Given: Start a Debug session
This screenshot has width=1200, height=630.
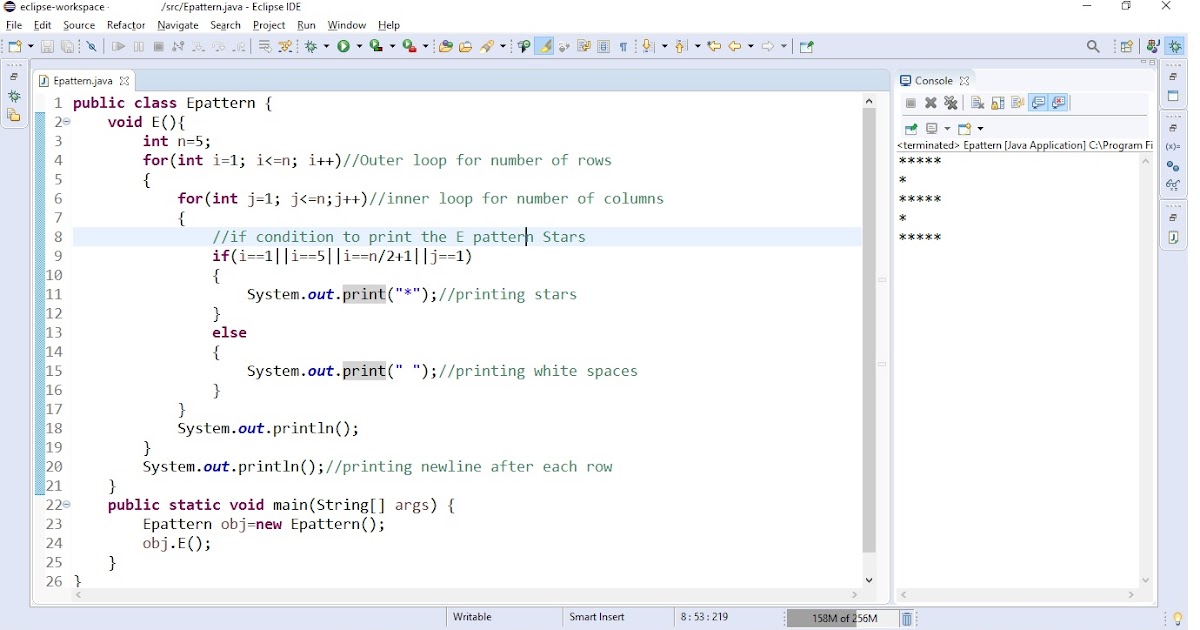Looking at the screenshot, I should 312,46.
